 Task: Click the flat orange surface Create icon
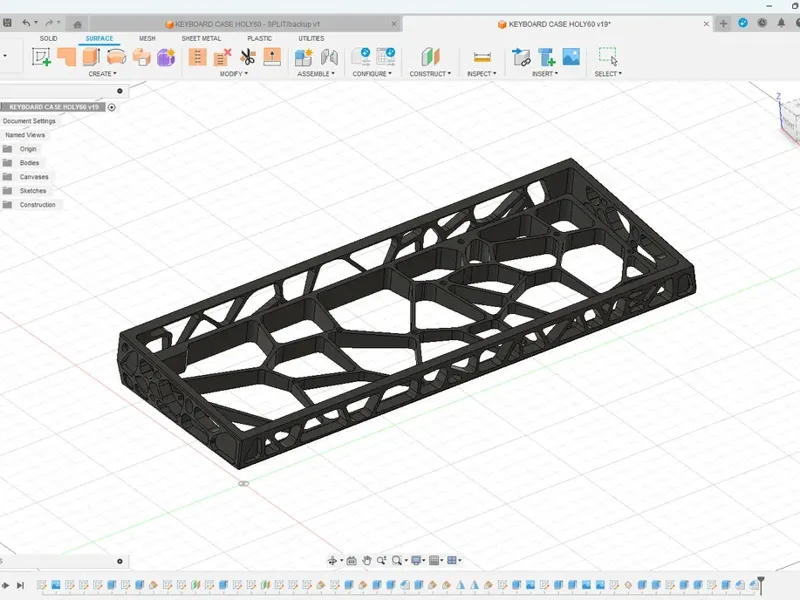pos(67,57)
